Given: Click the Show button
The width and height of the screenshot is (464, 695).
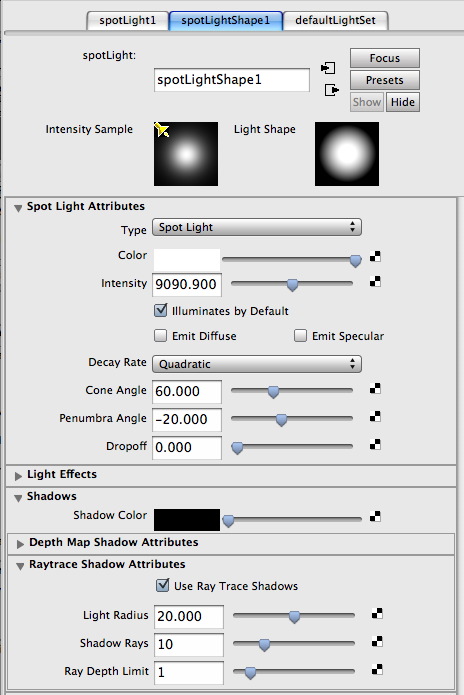Looking at the screenshot, I should click(x=367, y=102).
